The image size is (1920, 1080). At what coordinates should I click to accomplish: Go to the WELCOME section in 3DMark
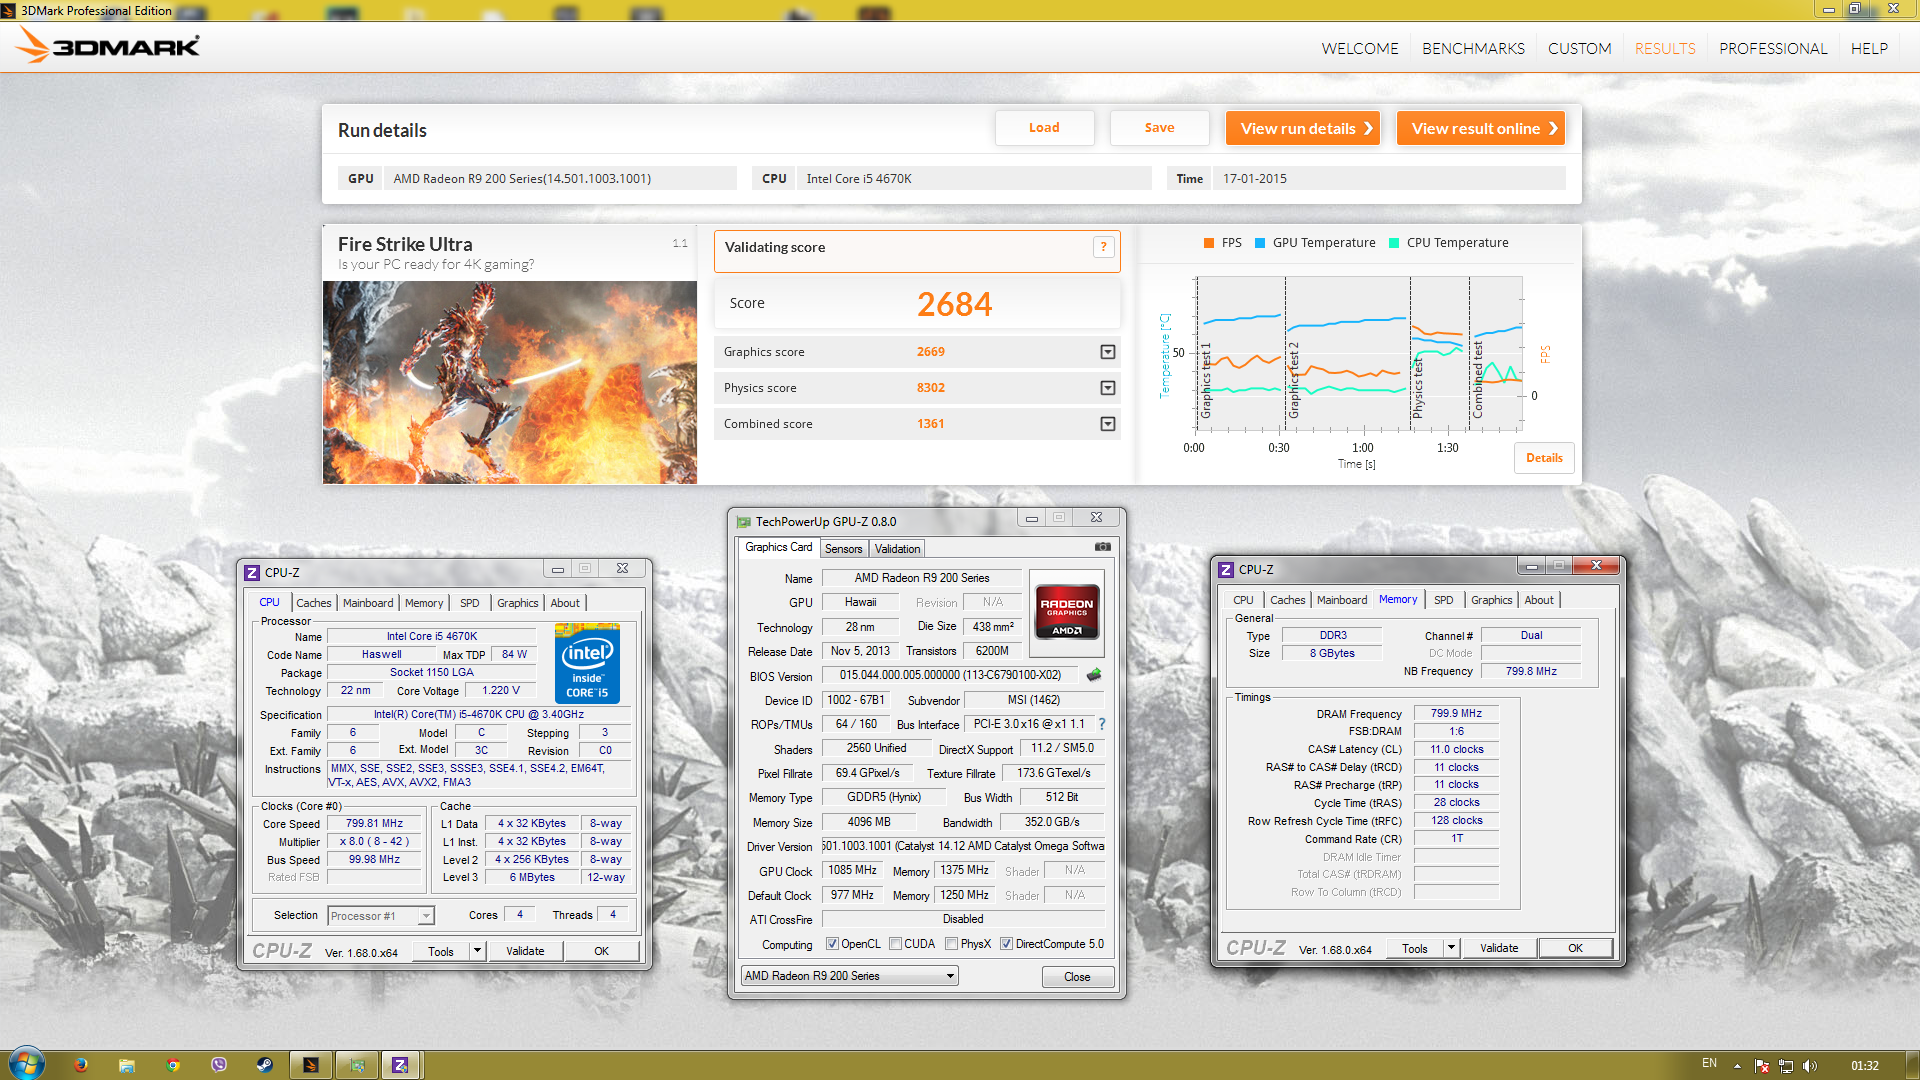1360,48
